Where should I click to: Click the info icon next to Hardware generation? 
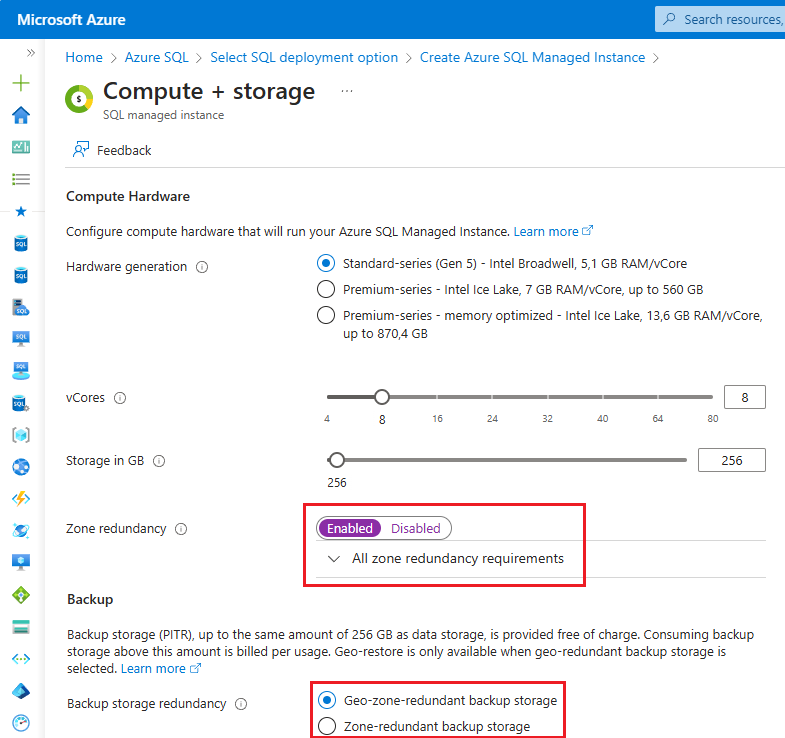pos(202,267)
